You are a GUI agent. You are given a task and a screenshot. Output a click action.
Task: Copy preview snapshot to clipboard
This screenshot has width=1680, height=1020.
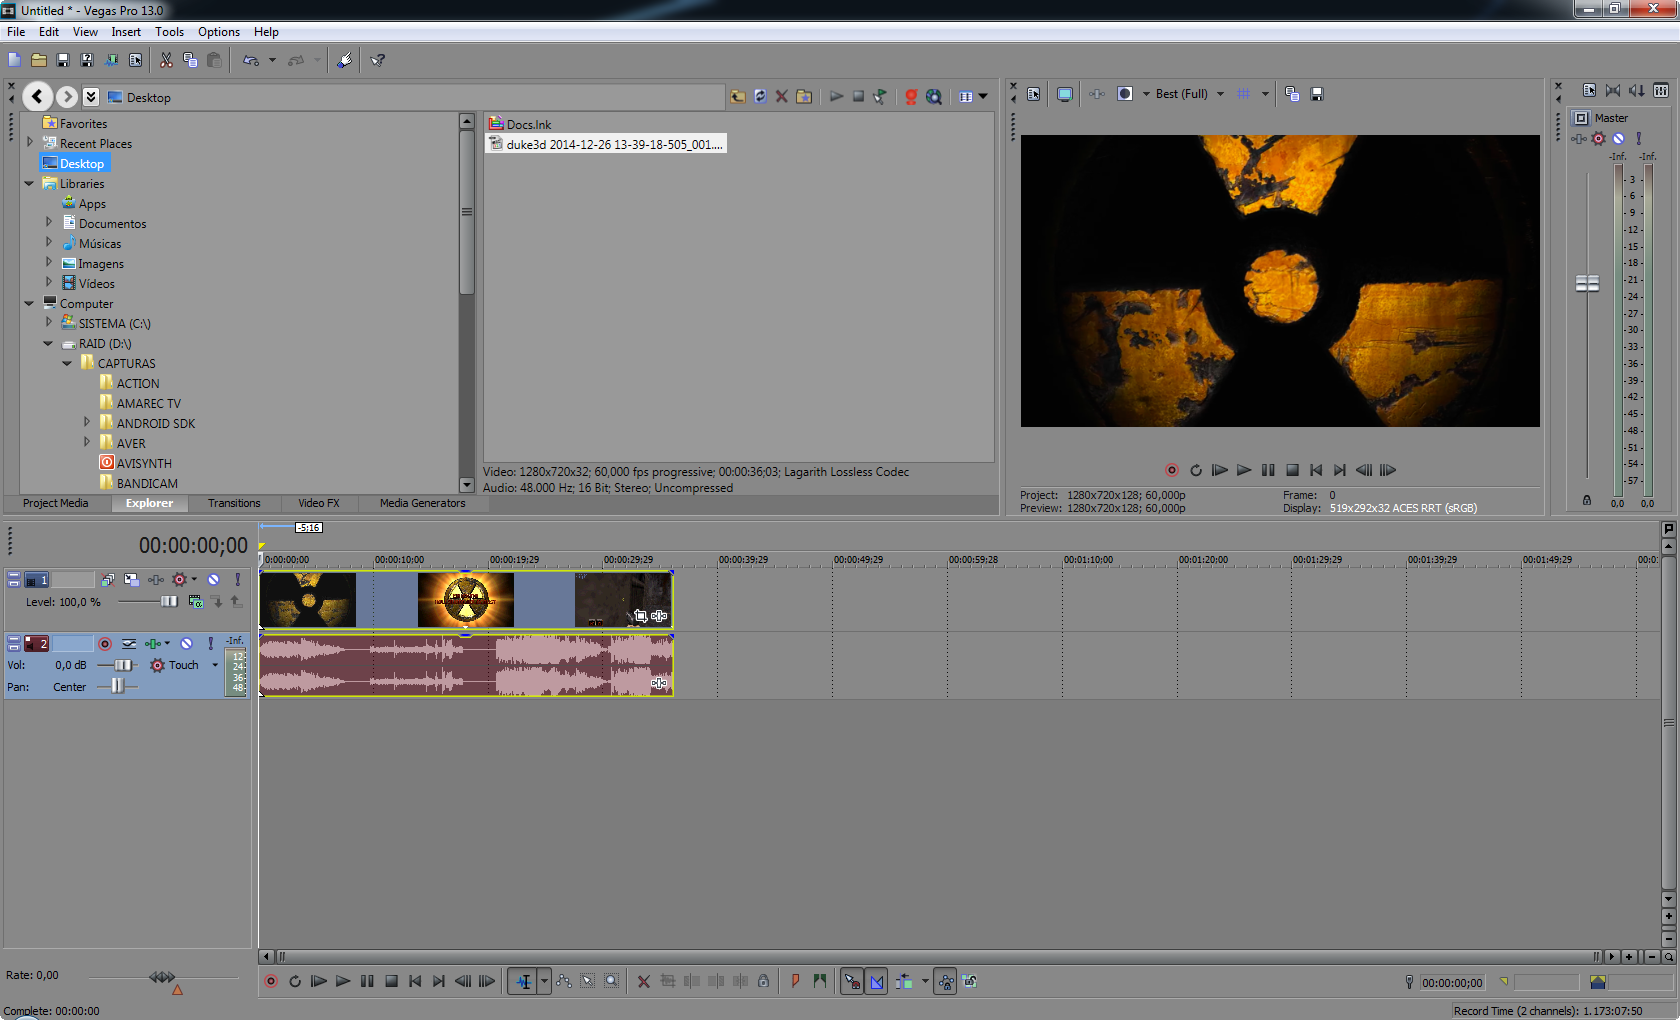1292,94
